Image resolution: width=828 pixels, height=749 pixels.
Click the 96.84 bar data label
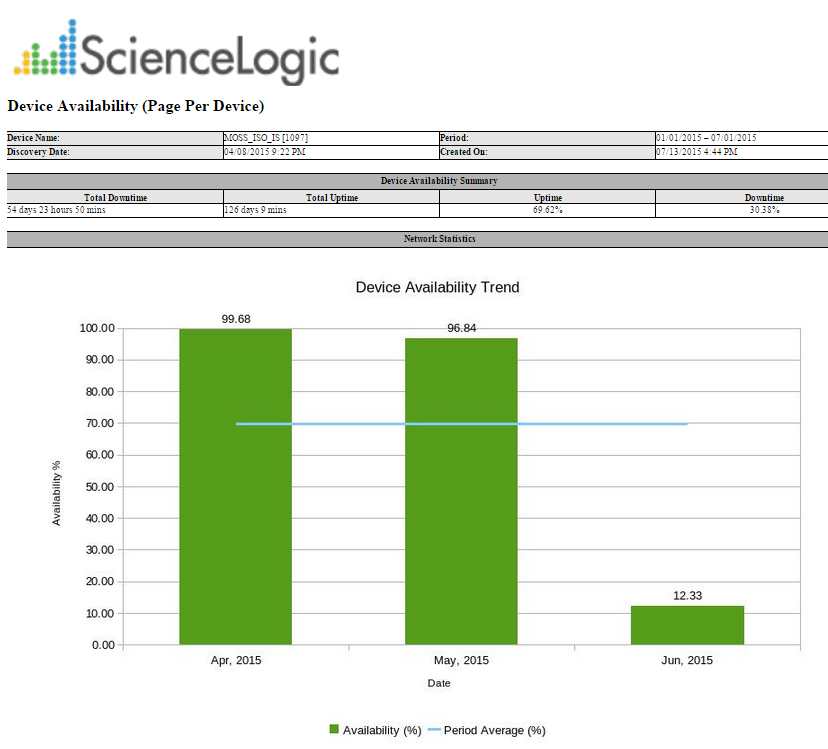462,328
